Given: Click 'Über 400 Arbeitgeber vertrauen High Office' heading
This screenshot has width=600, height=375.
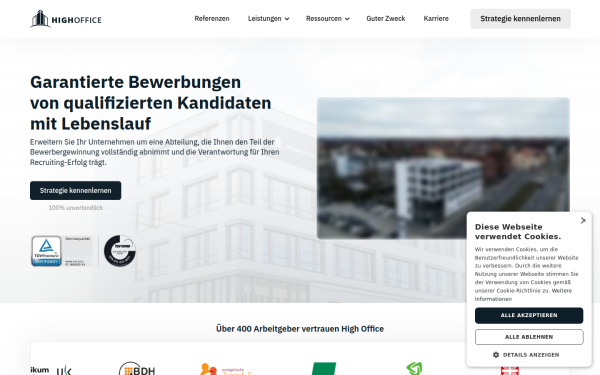Looking at the screenshot, I should tap(300, 329).
